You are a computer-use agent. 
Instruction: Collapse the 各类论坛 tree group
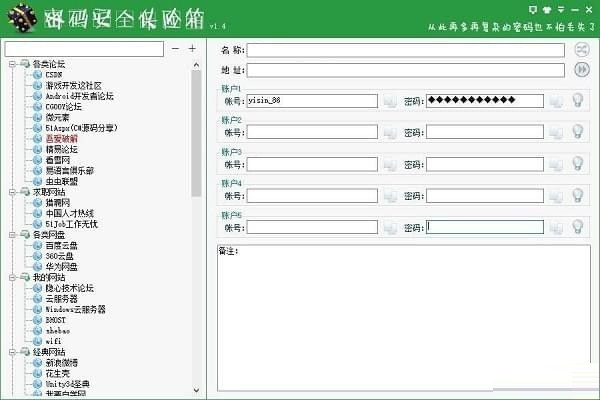(13, 64)
